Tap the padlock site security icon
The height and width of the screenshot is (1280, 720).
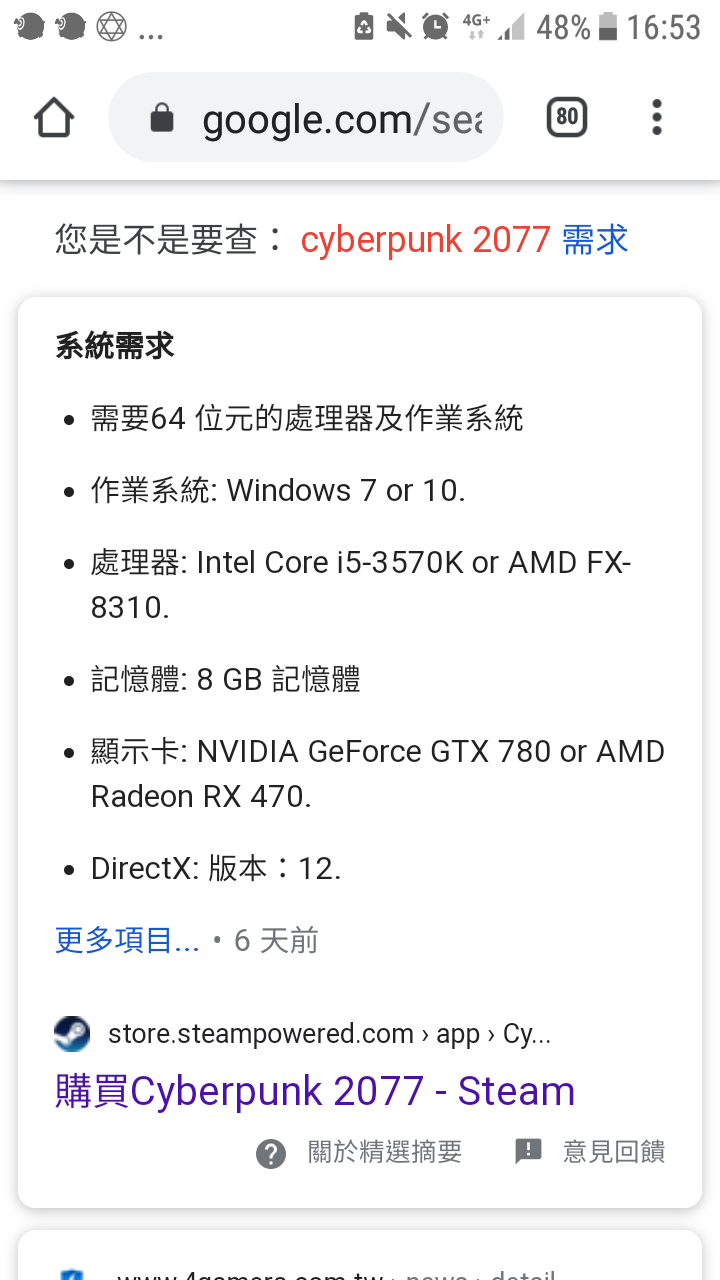tap(161, 119)
